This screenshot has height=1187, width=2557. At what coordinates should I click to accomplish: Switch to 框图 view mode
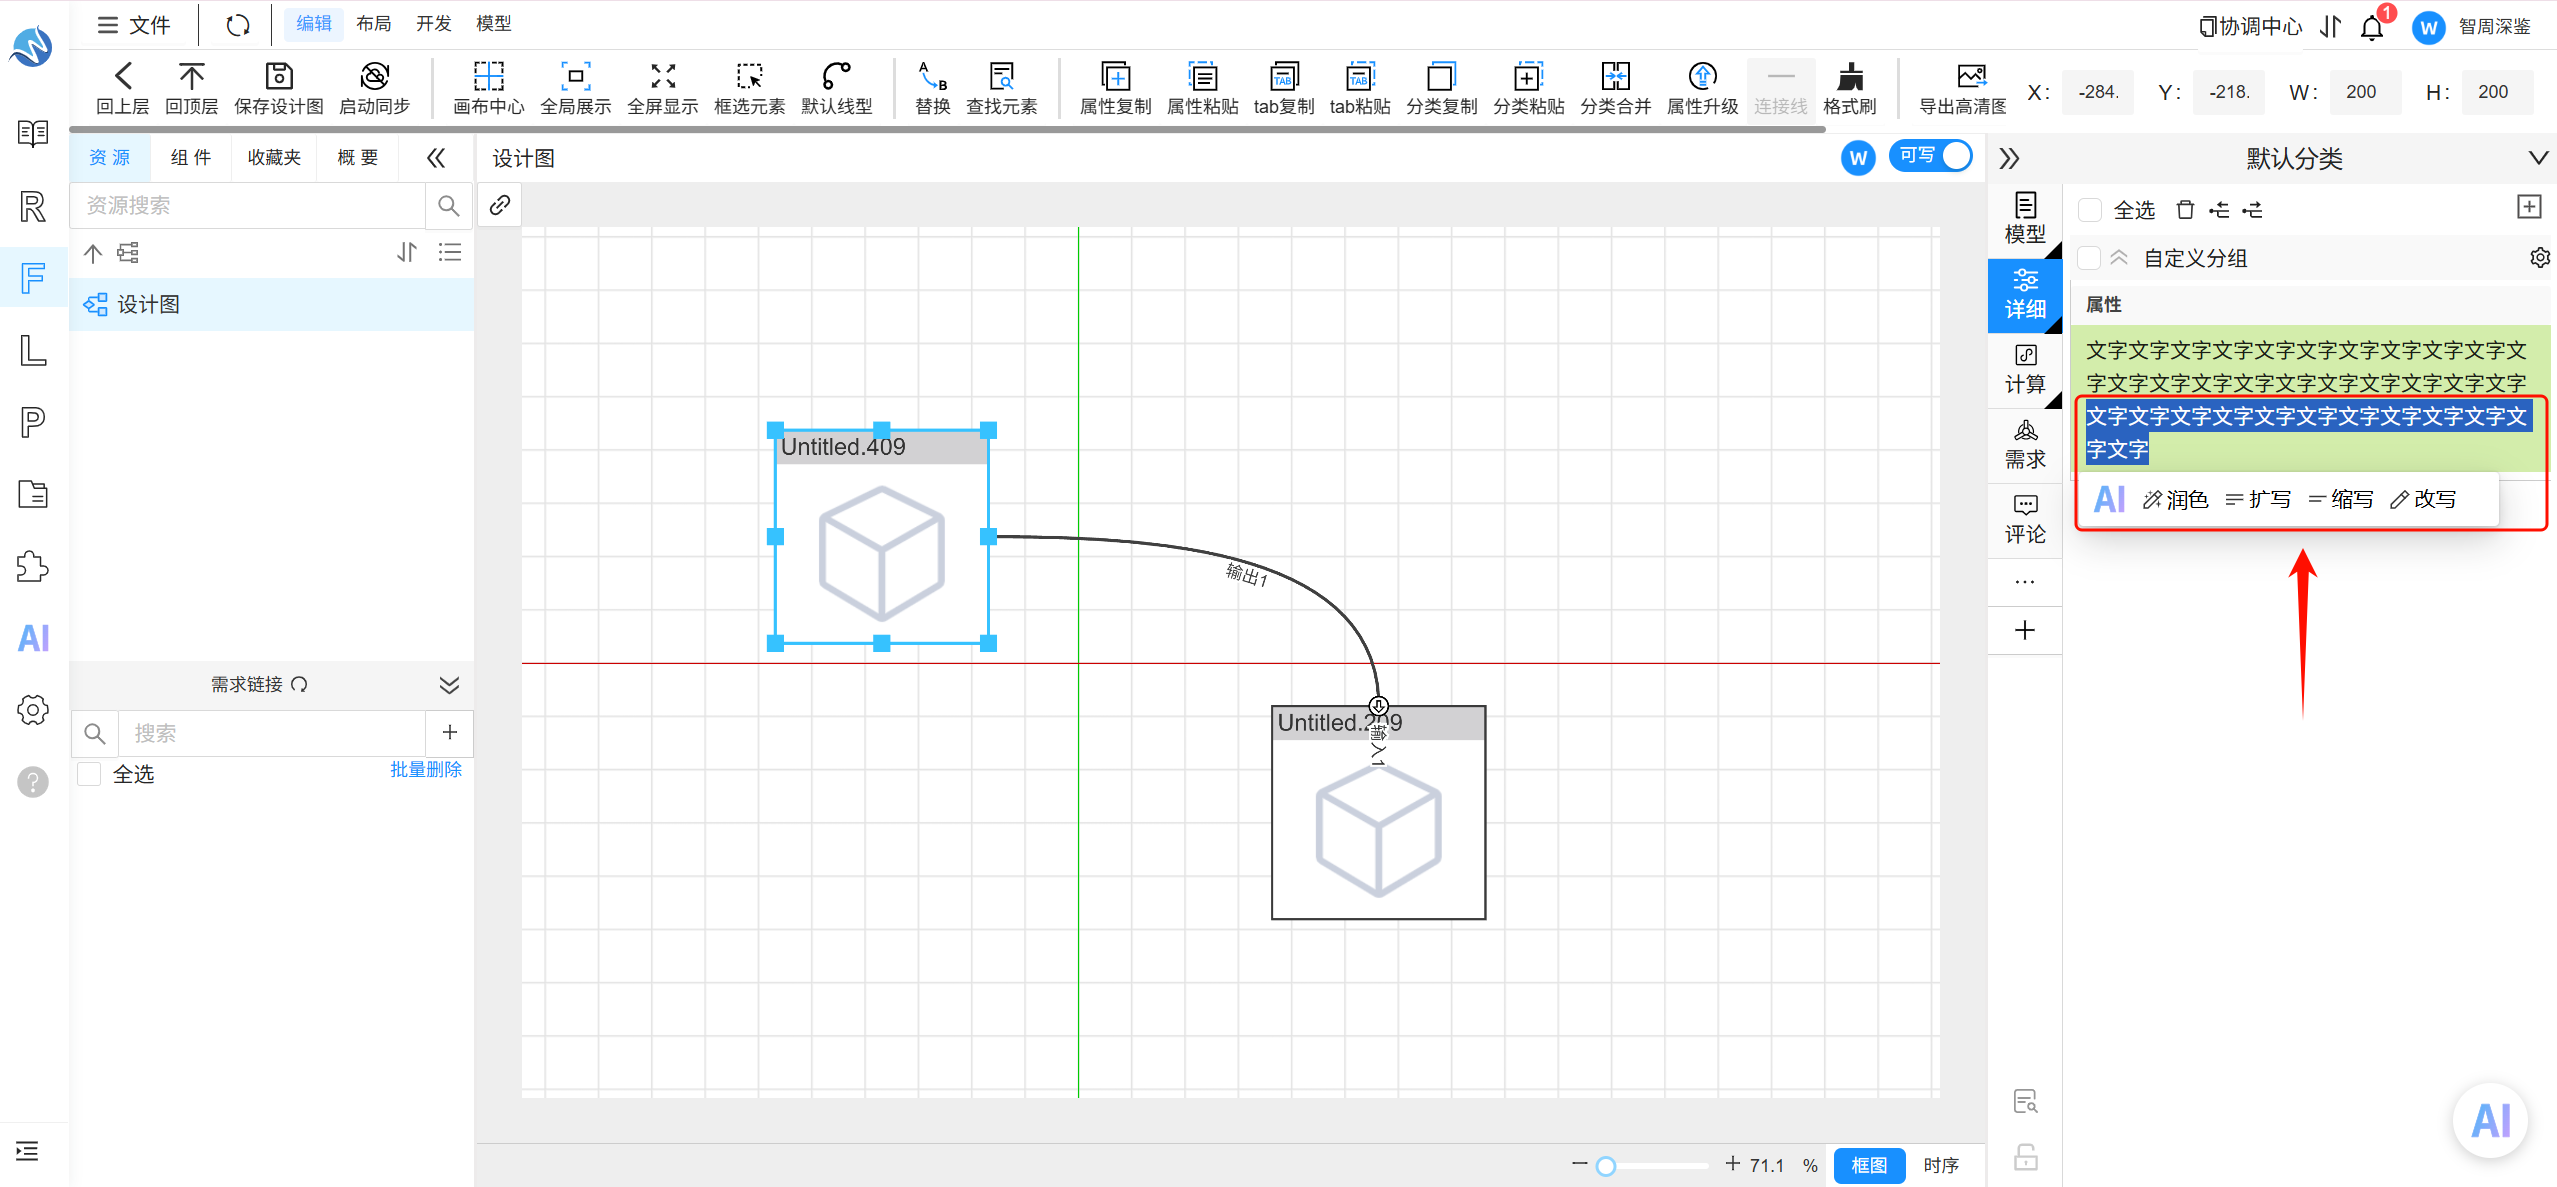pos(1869,1165)
